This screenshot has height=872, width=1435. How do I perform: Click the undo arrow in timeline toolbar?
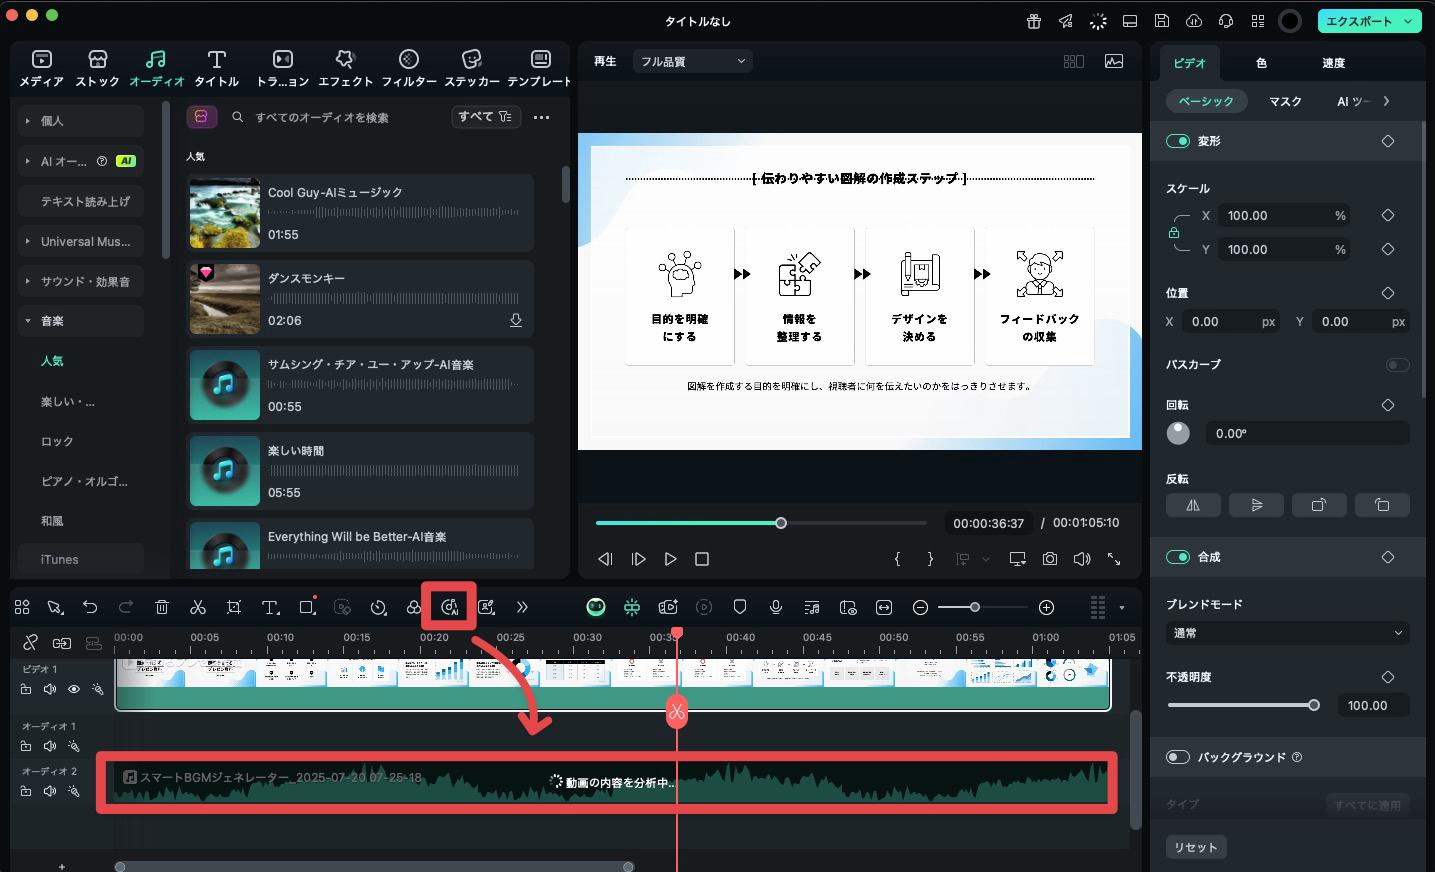coord(90,607)
